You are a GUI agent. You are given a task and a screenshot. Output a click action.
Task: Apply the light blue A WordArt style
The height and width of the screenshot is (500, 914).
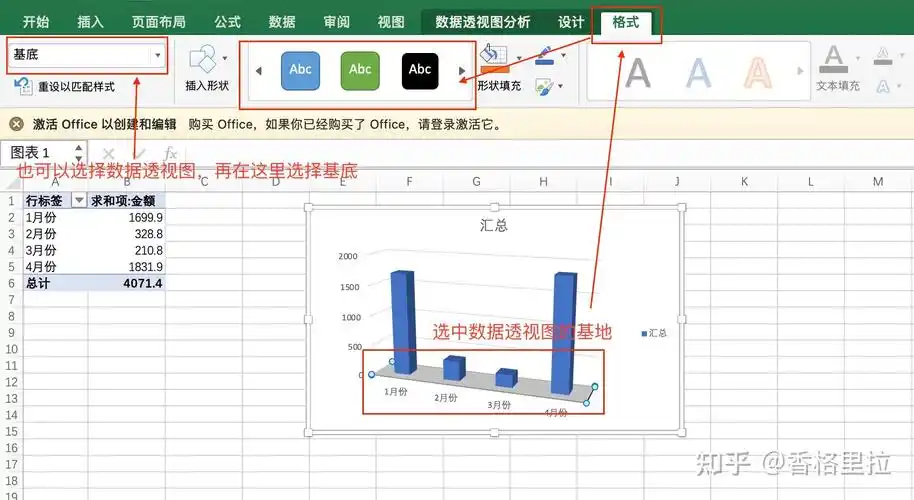pos(698,73)
